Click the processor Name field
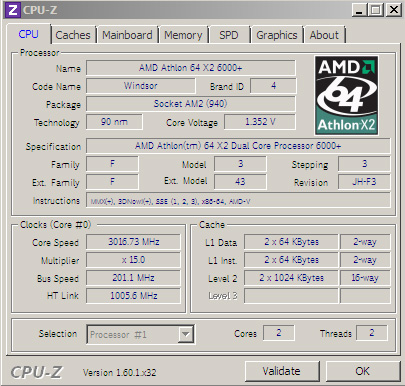Image resolution: width=405 pixels, height=386 pixels. [x=191, y=68]
